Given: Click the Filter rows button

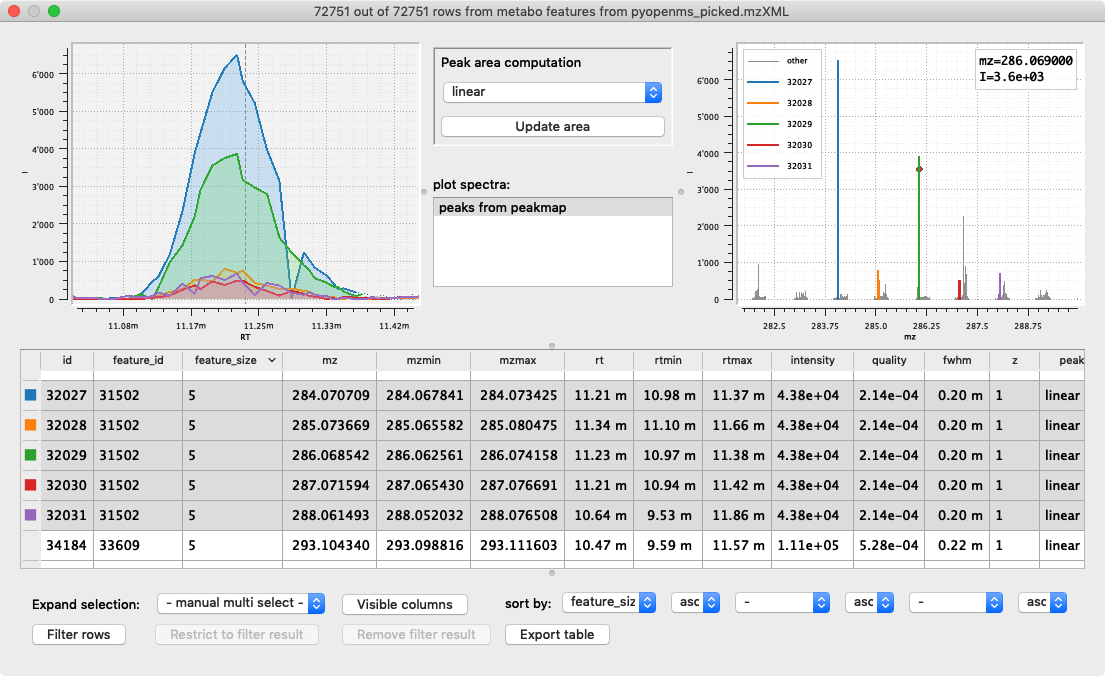Looking at the screenshot, I should pyautogui.click(x=79, y=634).
